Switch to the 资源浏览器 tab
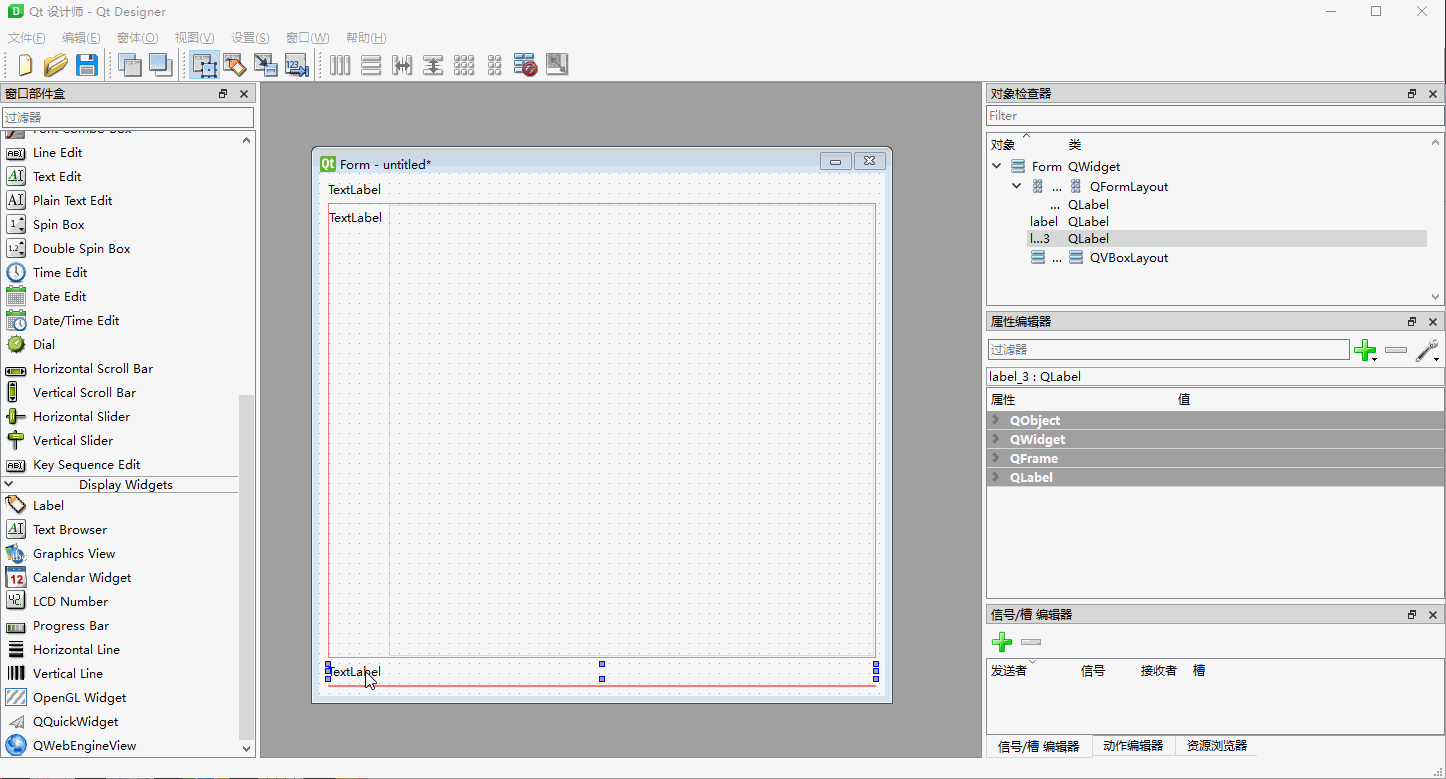Image resolution: width=1446 pixels, height=779 pixels. click(1219, 745)
